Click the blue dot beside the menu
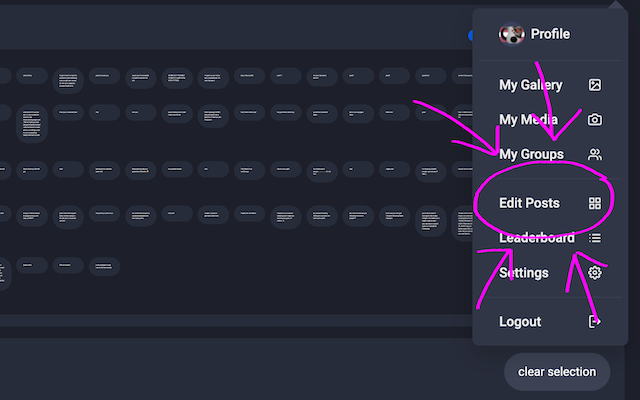The width and height of the screenshot is (640, 400). [470, 35]
